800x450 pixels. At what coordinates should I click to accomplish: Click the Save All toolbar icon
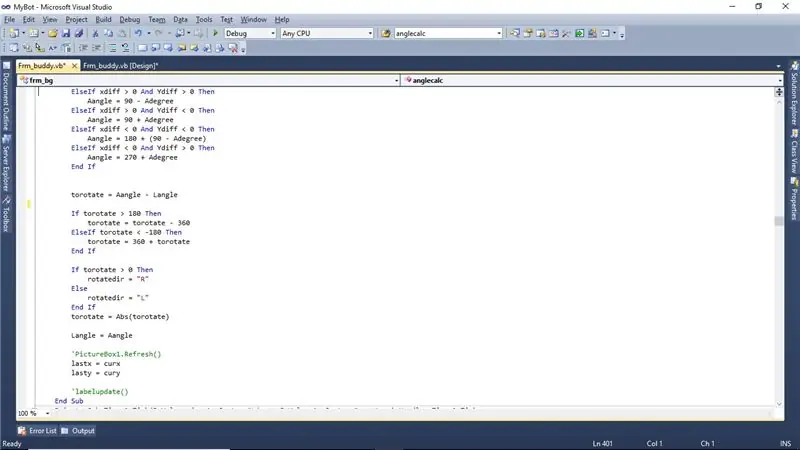point(79,33)
